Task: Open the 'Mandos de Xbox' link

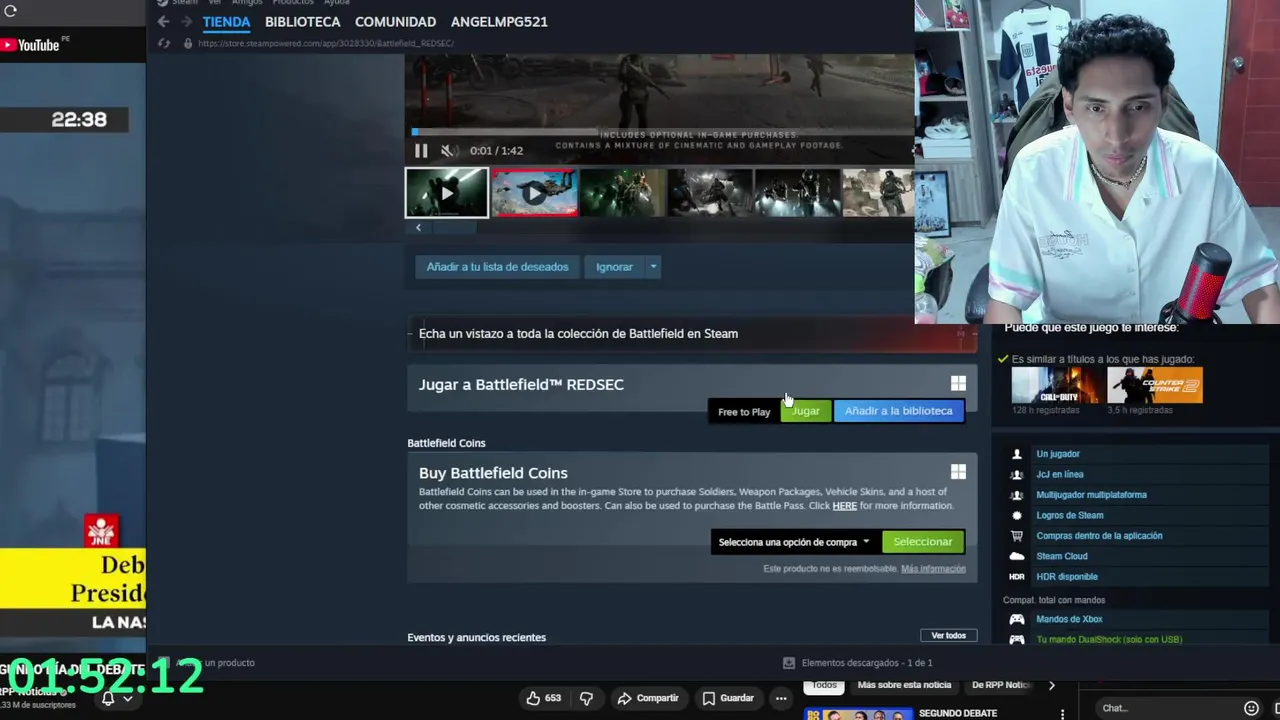Action: pos(1069,620)
